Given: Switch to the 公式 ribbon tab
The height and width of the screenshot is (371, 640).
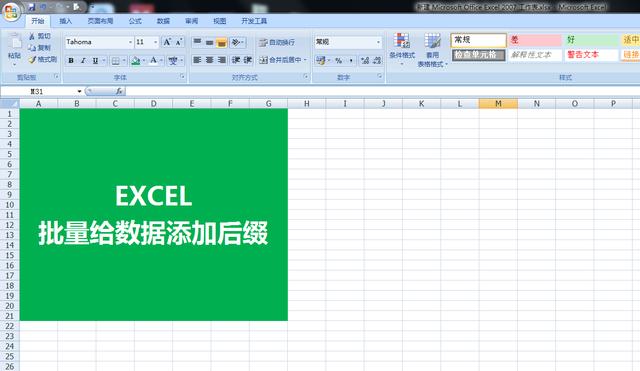Looking at the screenshot, I should 135,21.
